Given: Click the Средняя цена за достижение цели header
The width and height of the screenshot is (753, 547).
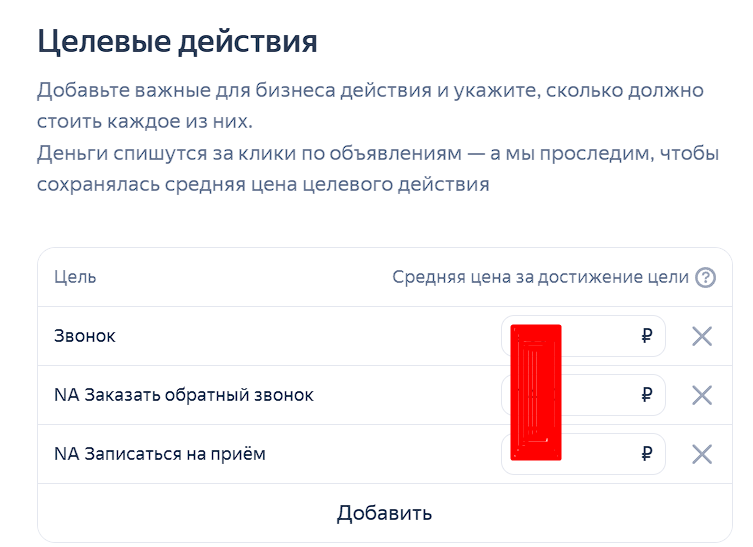Looking at the screenshot, I should [x=540, y=277].
